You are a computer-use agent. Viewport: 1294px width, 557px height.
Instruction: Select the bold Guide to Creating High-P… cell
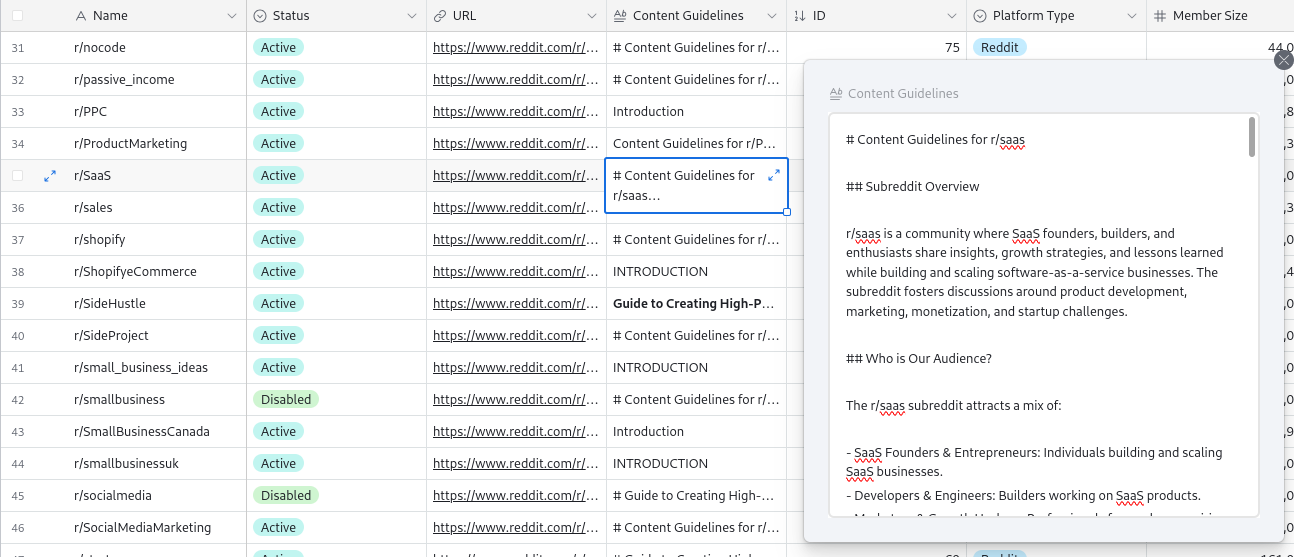click(696, 303)
